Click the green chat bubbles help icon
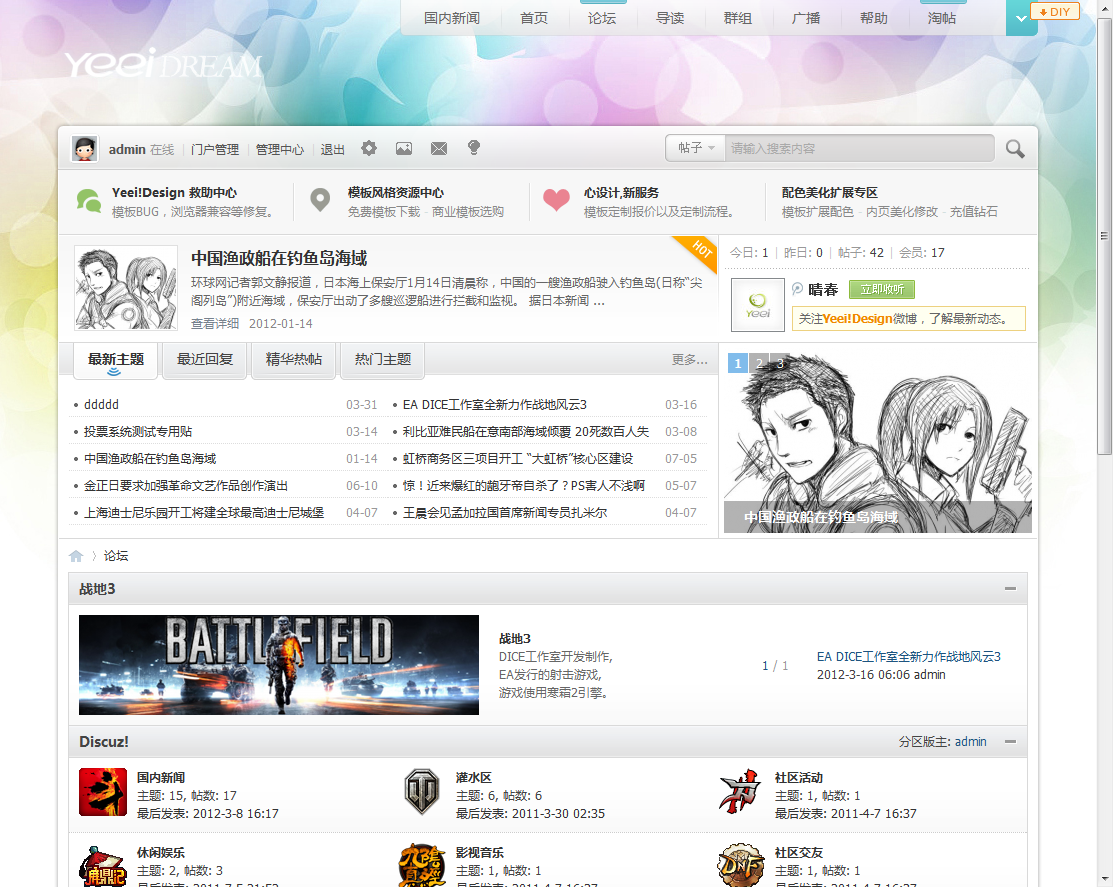The width and height of the screenshot is (1113, 887). [89, 202]
